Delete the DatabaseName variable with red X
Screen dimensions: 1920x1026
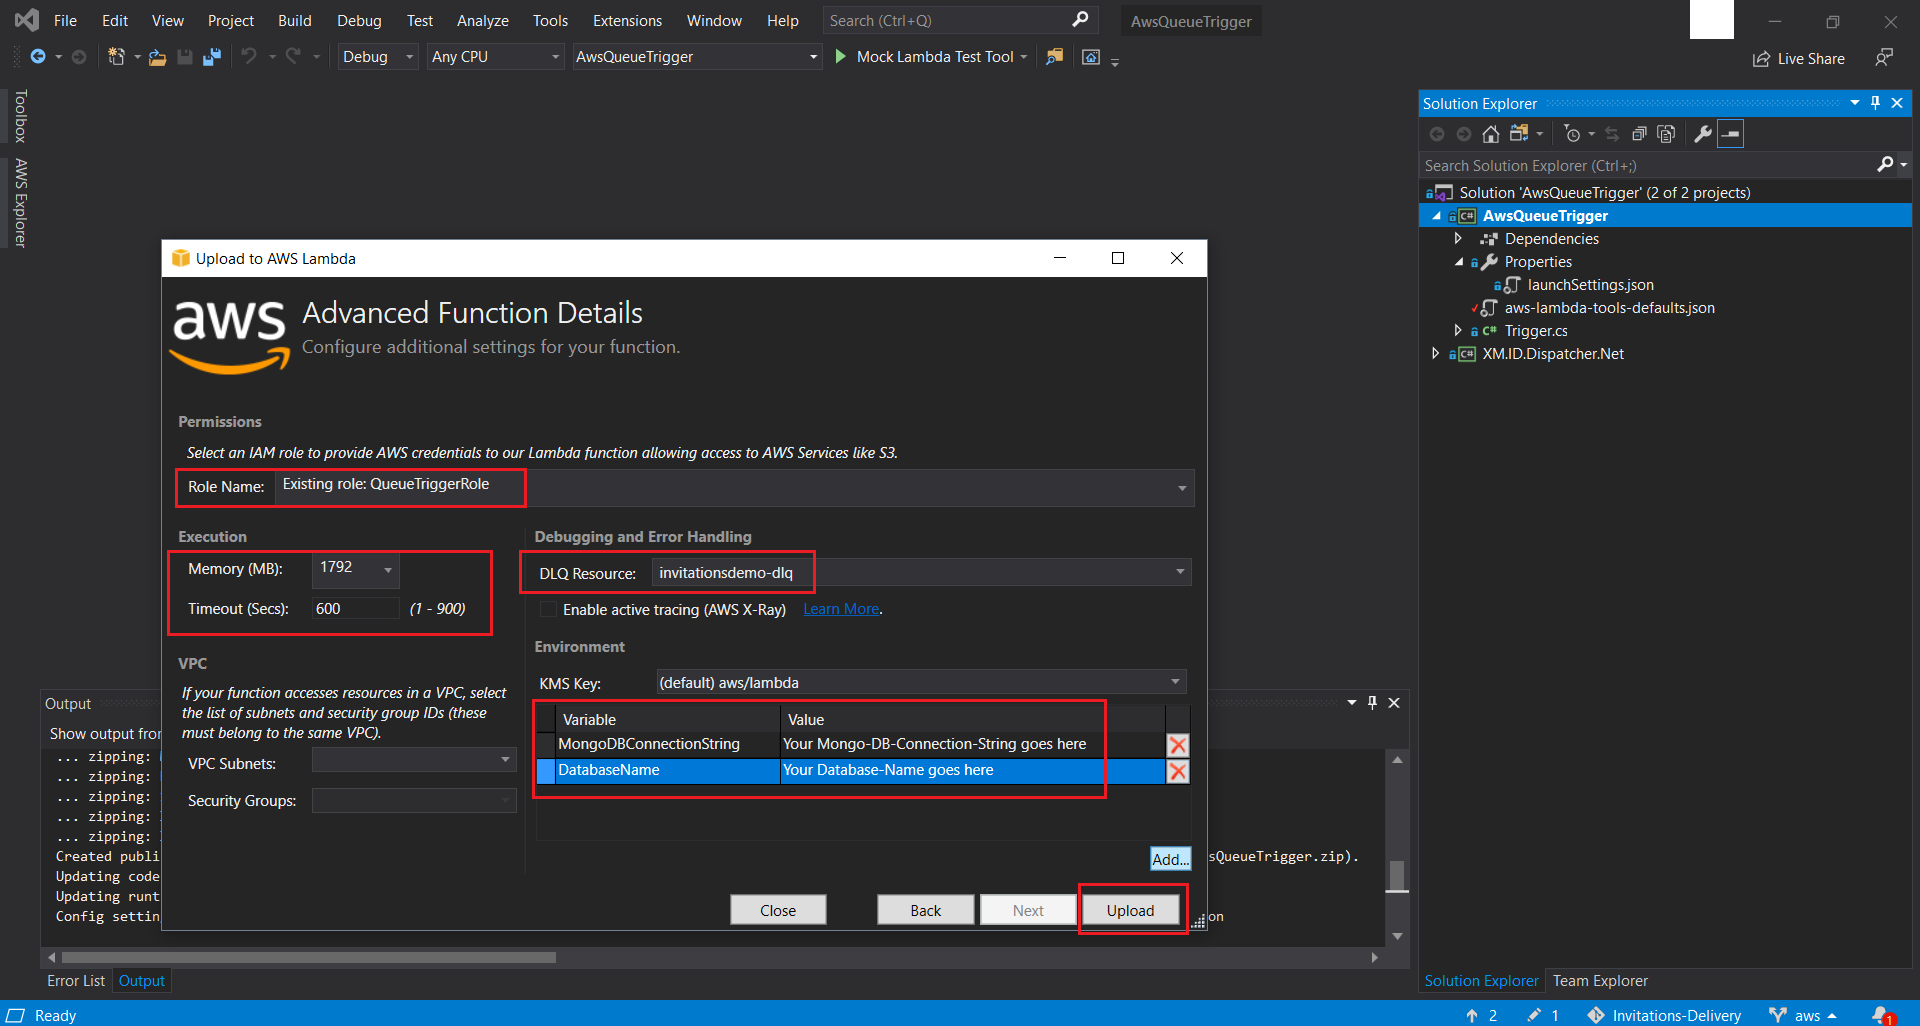point(1178,771)
